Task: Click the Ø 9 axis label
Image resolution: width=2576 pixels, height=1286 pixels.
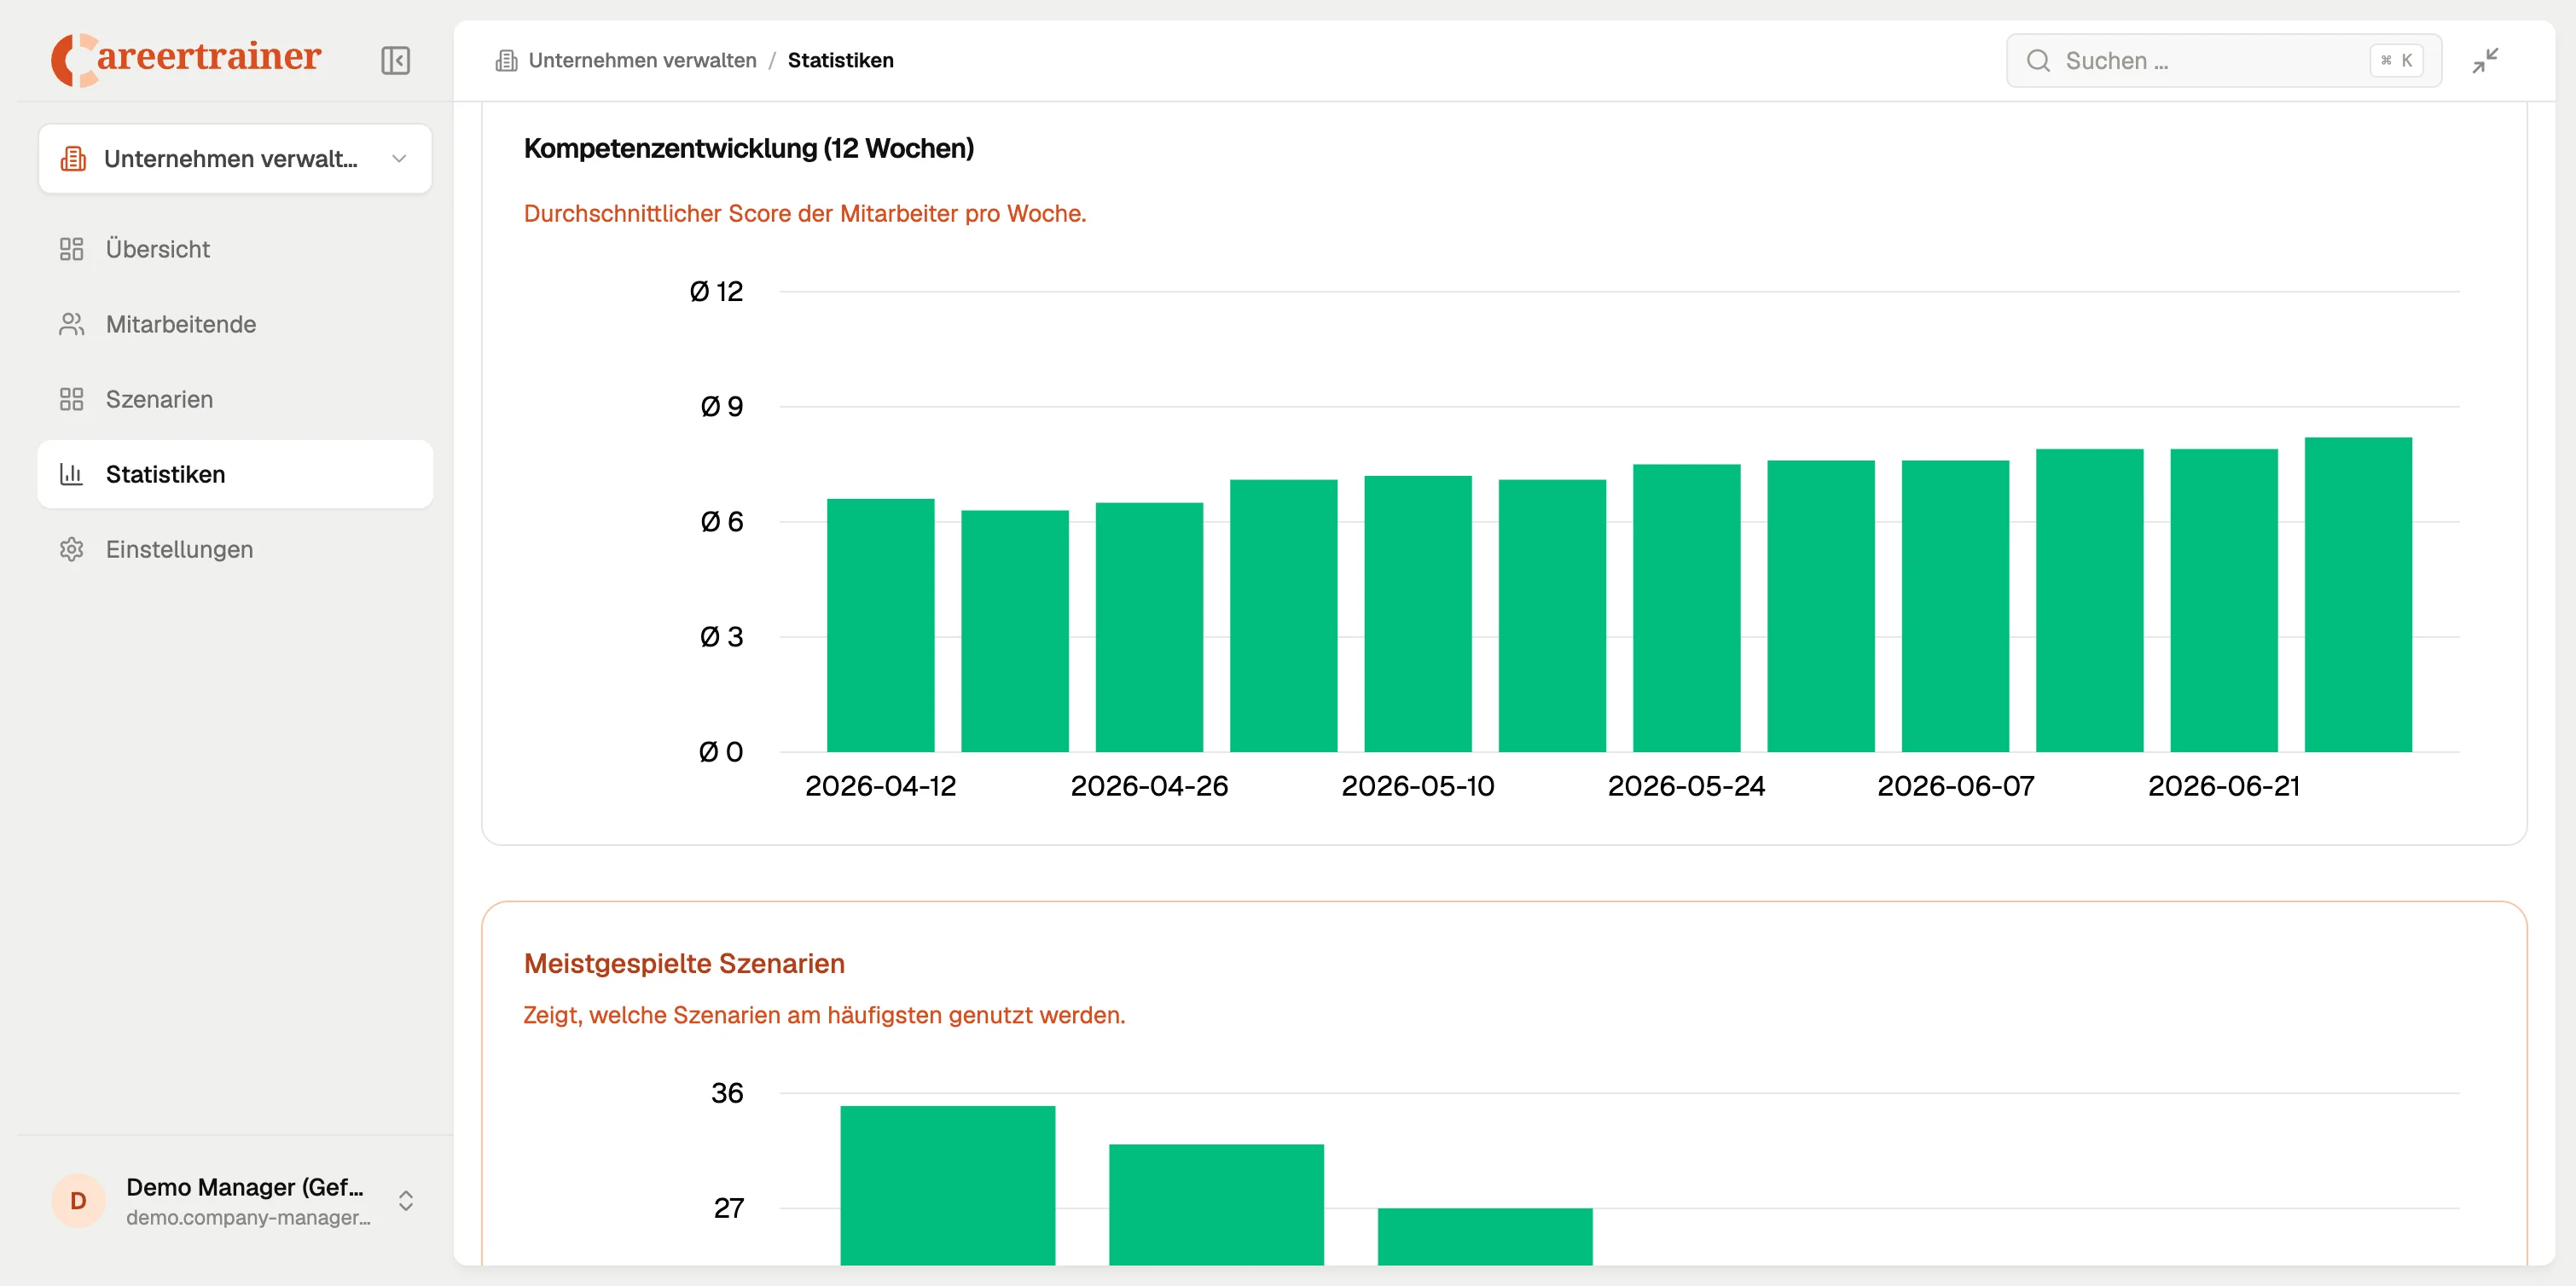Action: click(721, 407)
